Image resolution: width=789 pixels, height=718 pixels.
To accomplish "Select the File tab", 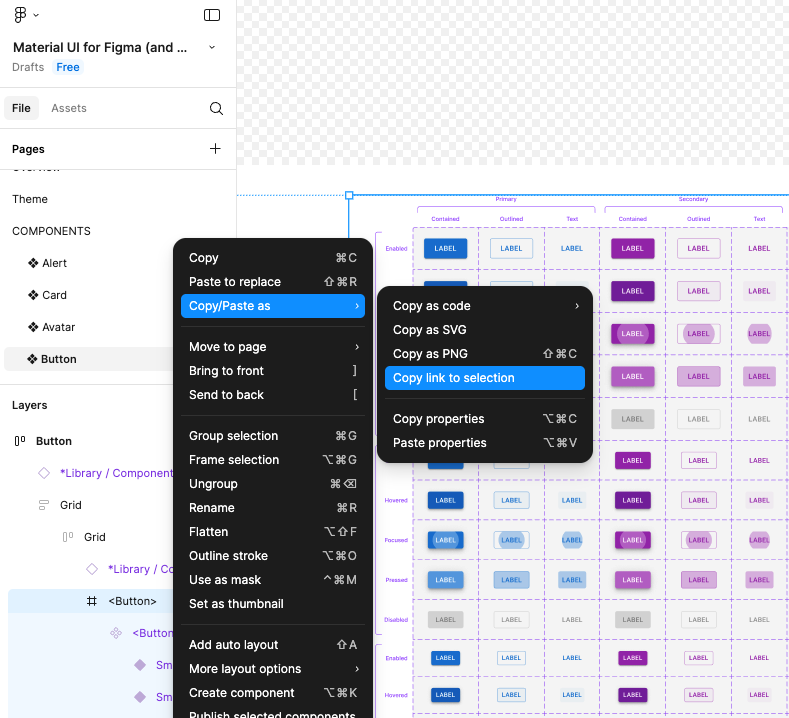I will (21, 108).
